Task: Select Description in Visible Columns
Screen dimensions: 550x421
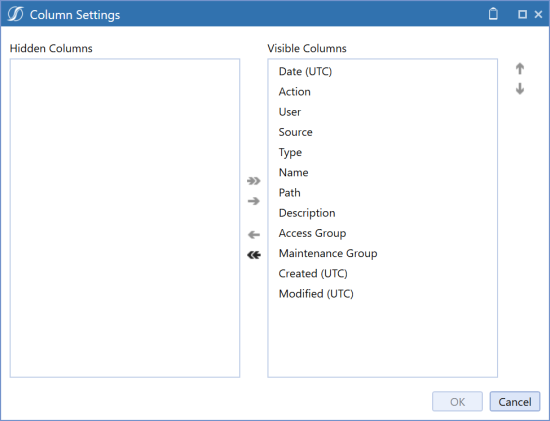Action: (x=382, y=213)
